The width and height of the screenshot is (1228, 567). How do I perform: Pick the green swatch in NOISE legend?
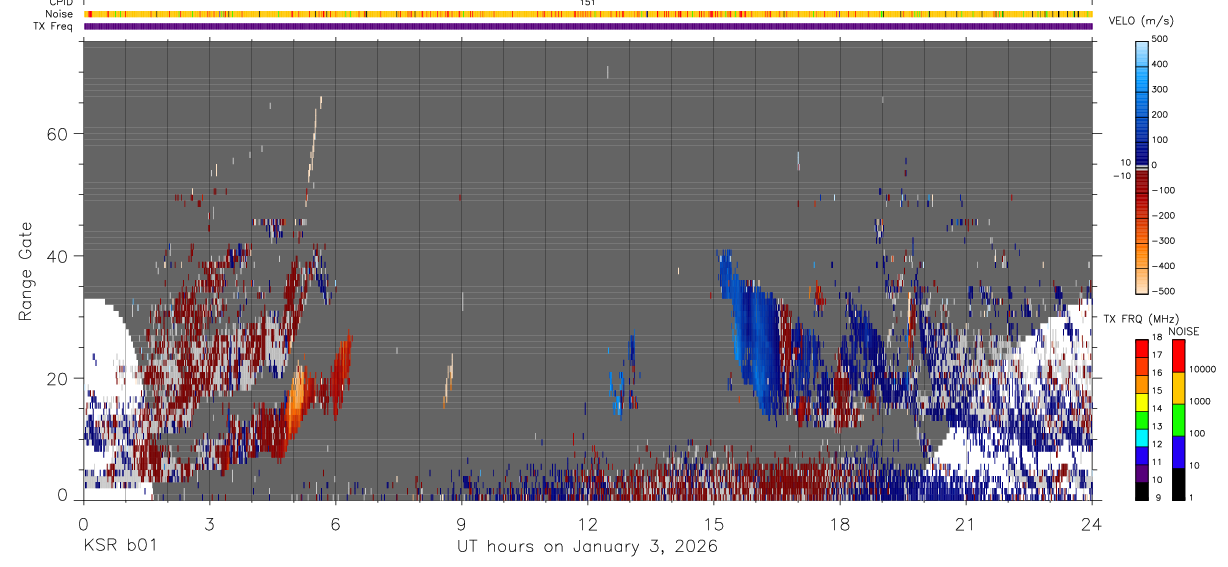tap(1178, 420)
